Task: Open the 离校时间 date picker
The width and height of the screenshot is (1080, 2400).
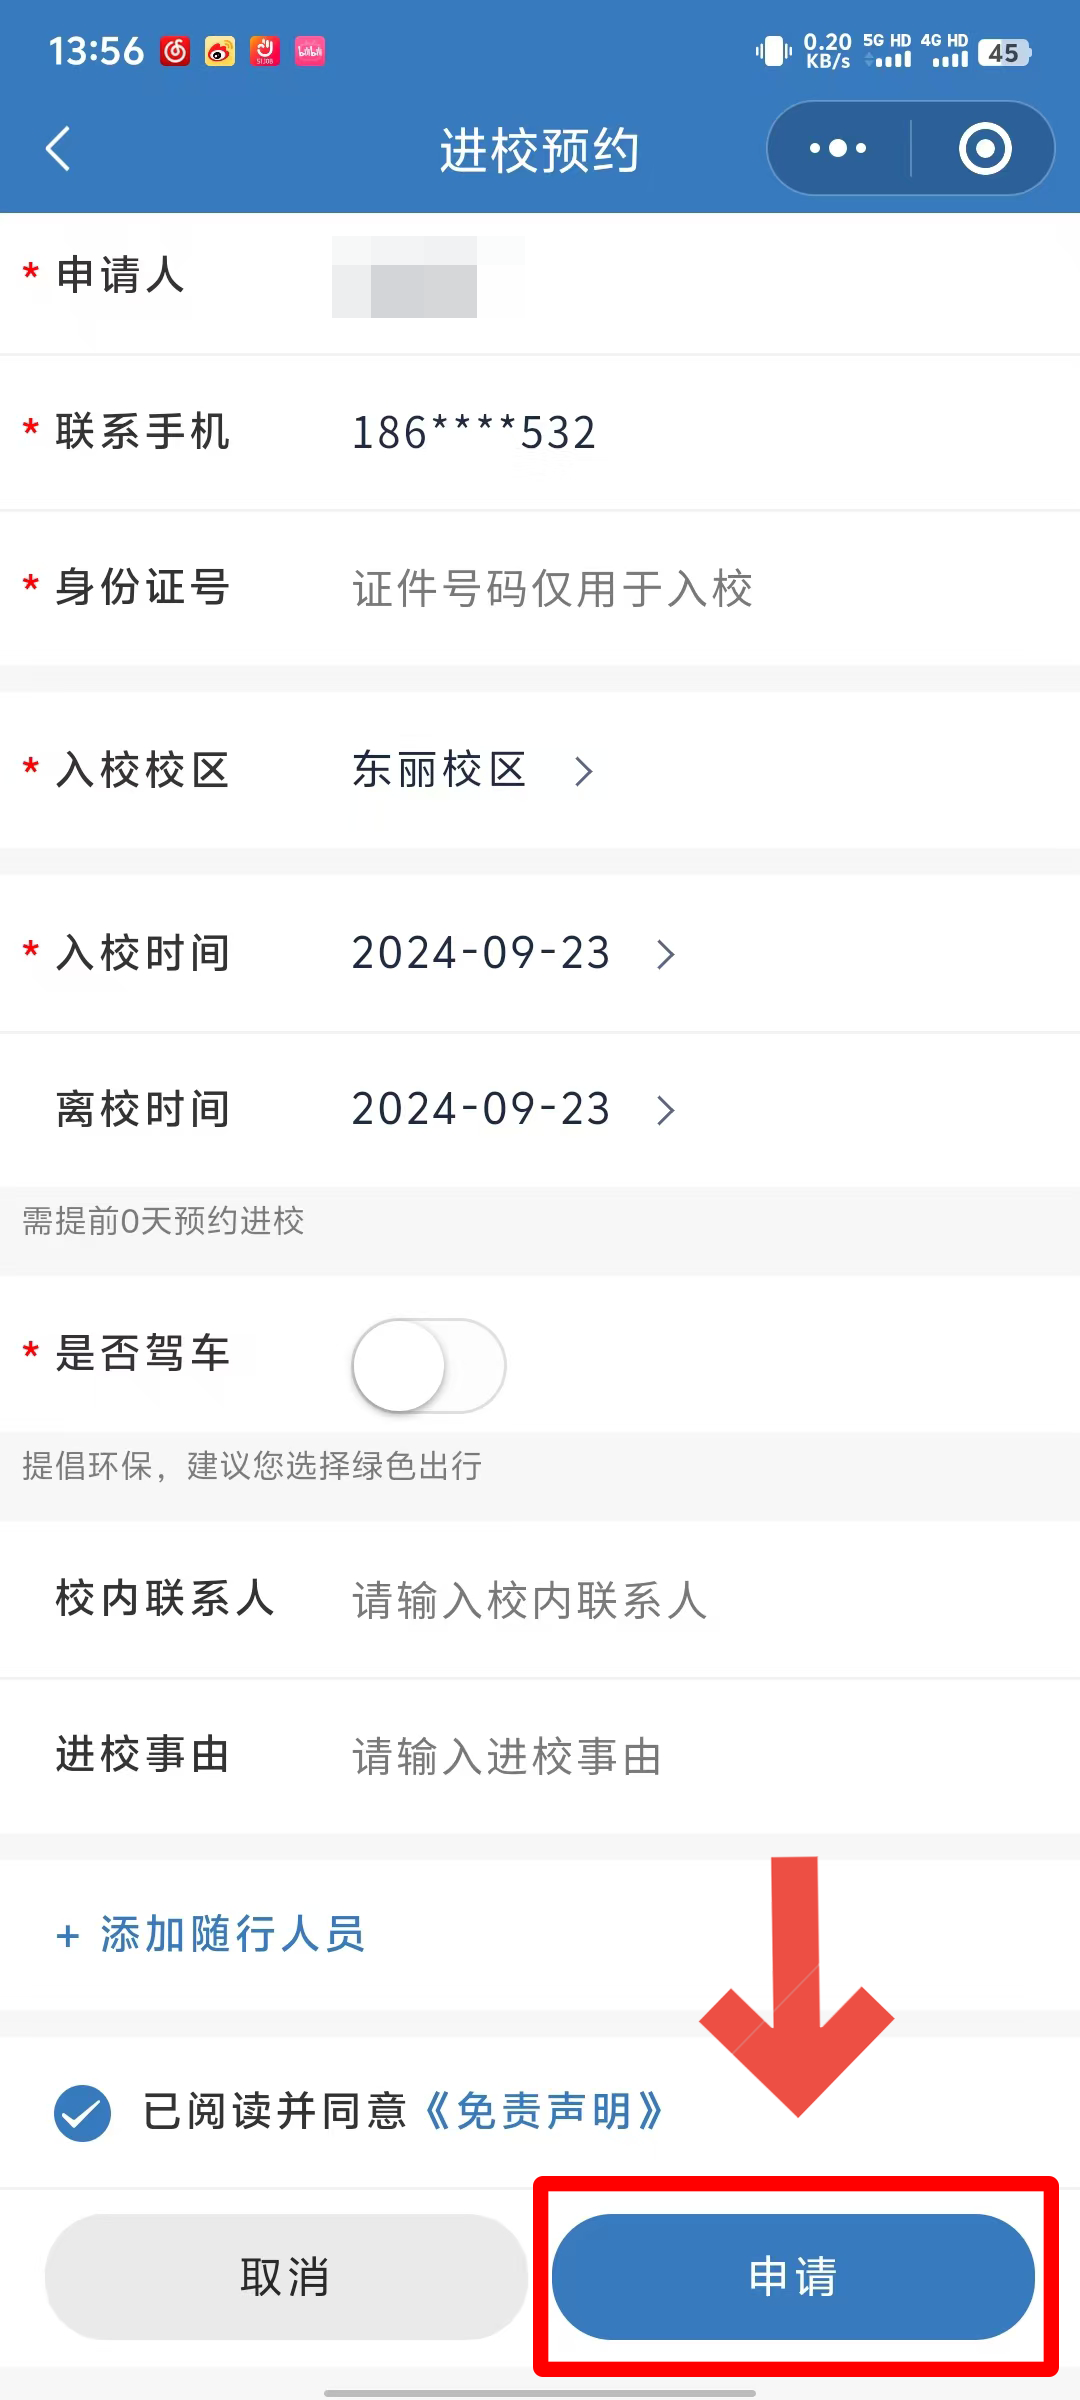Action: pyautogui.click(x=512, y=1110)
